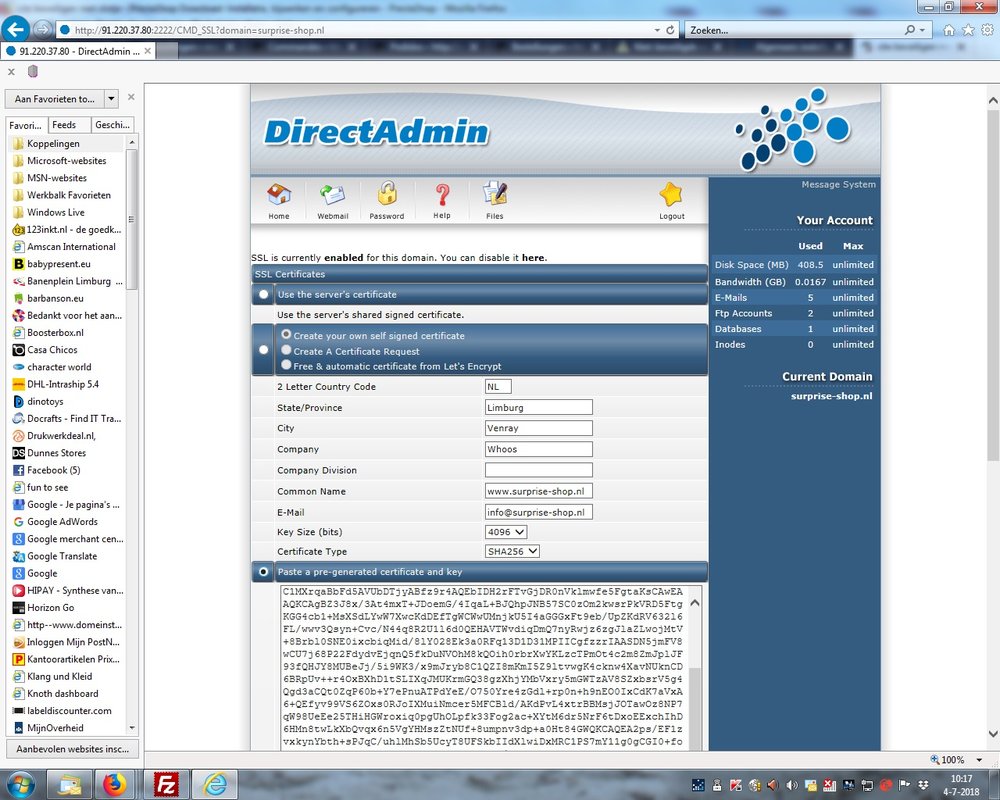This screenshot has height=800, width=1000.
Task: Click Aan Favorieten toevoegen button
Action: click(54, 99)
